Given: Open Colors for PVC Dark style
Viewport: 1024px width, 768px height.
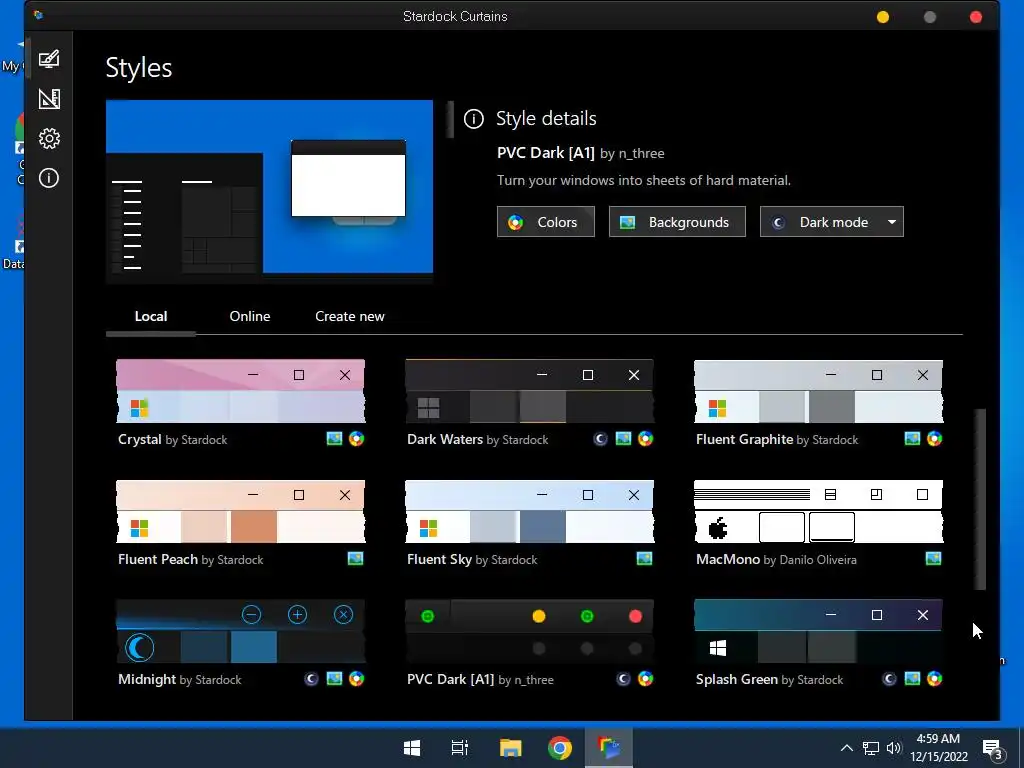Looking at the screenshot, I should pyautogui.click(x=545, y=222).
